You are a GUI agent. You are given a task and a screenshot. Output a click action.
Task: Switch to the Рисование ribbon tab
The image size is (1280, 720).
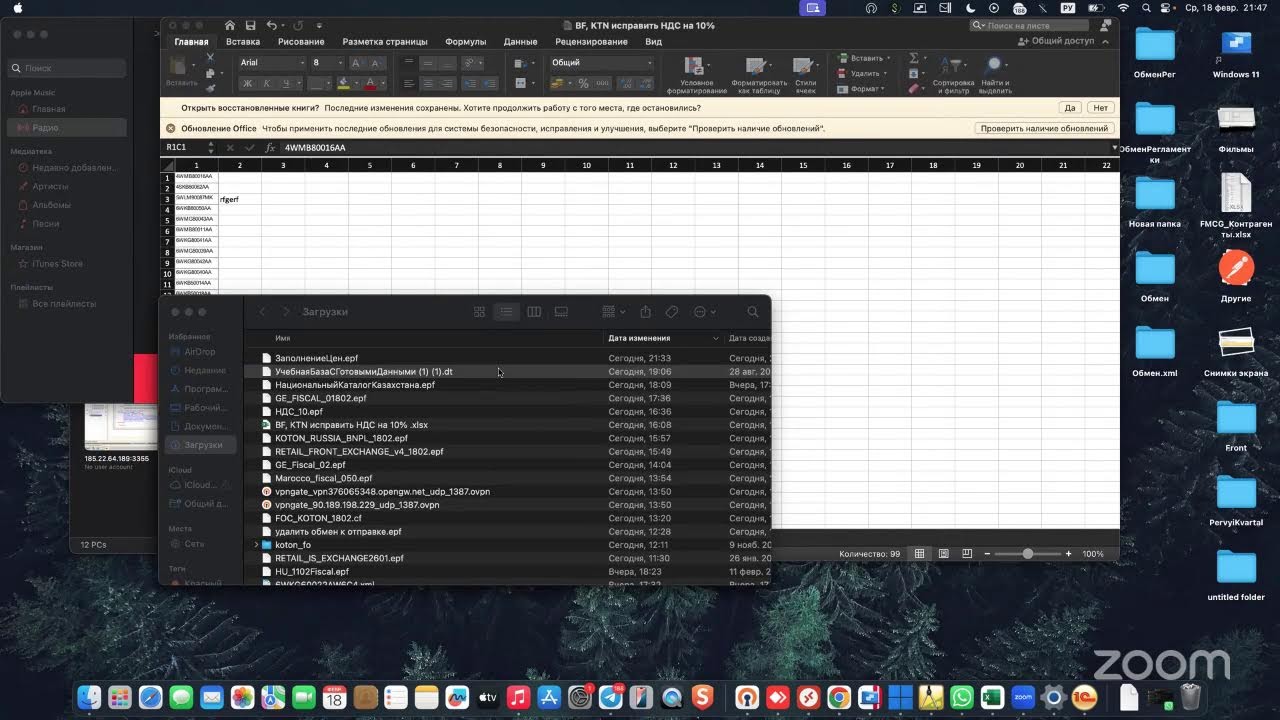[x=301, y=42]
